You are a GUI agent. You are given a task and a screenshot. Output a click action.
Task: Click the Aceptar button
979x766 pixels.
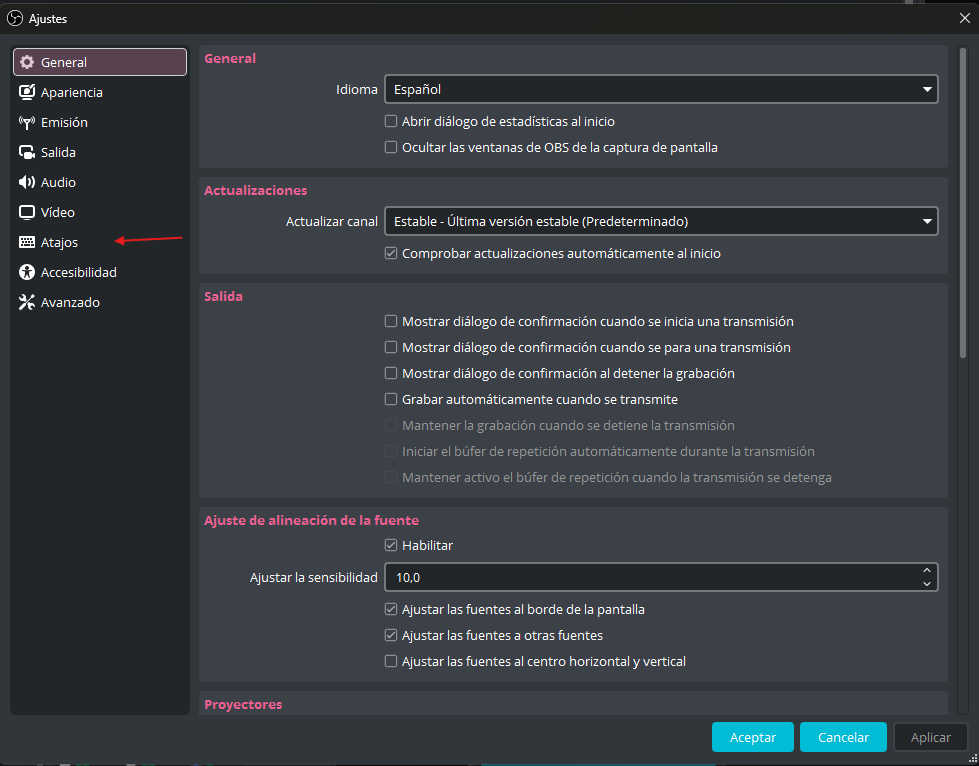point(752,737)
